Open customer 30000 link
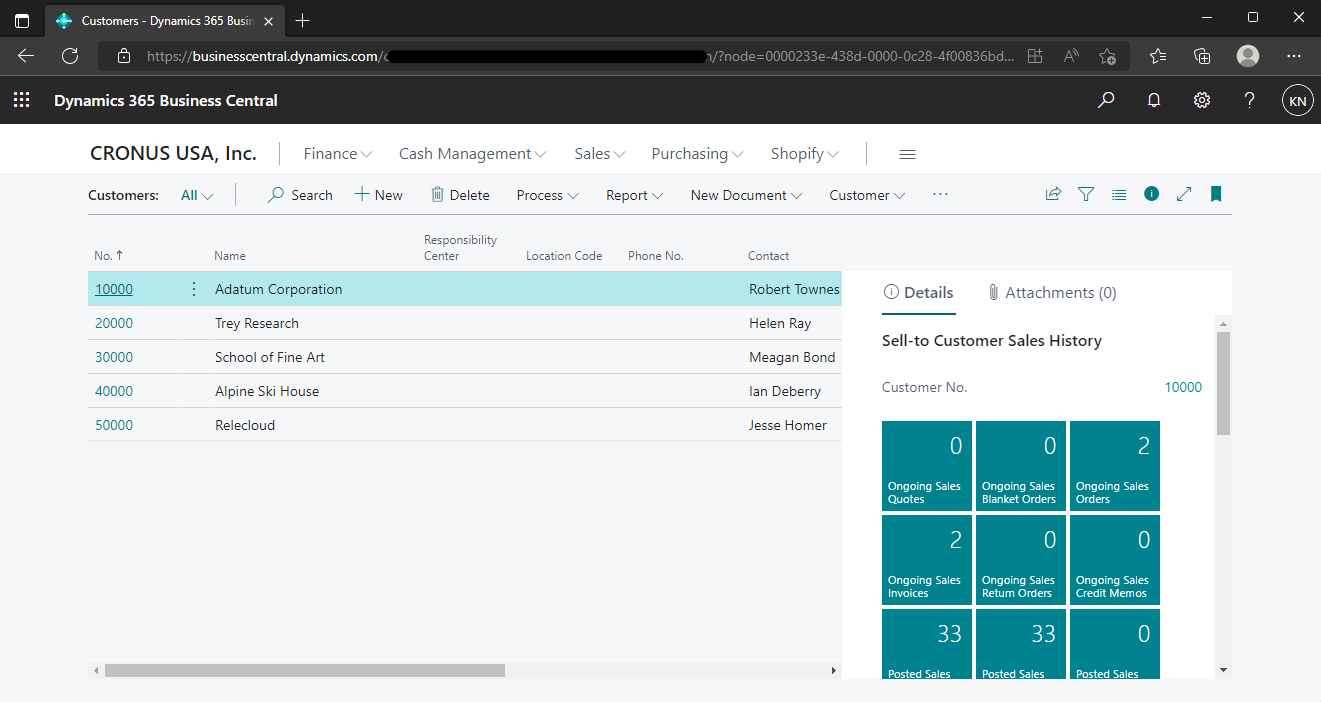Screen dimensions: 1321x702 (114, 357)
